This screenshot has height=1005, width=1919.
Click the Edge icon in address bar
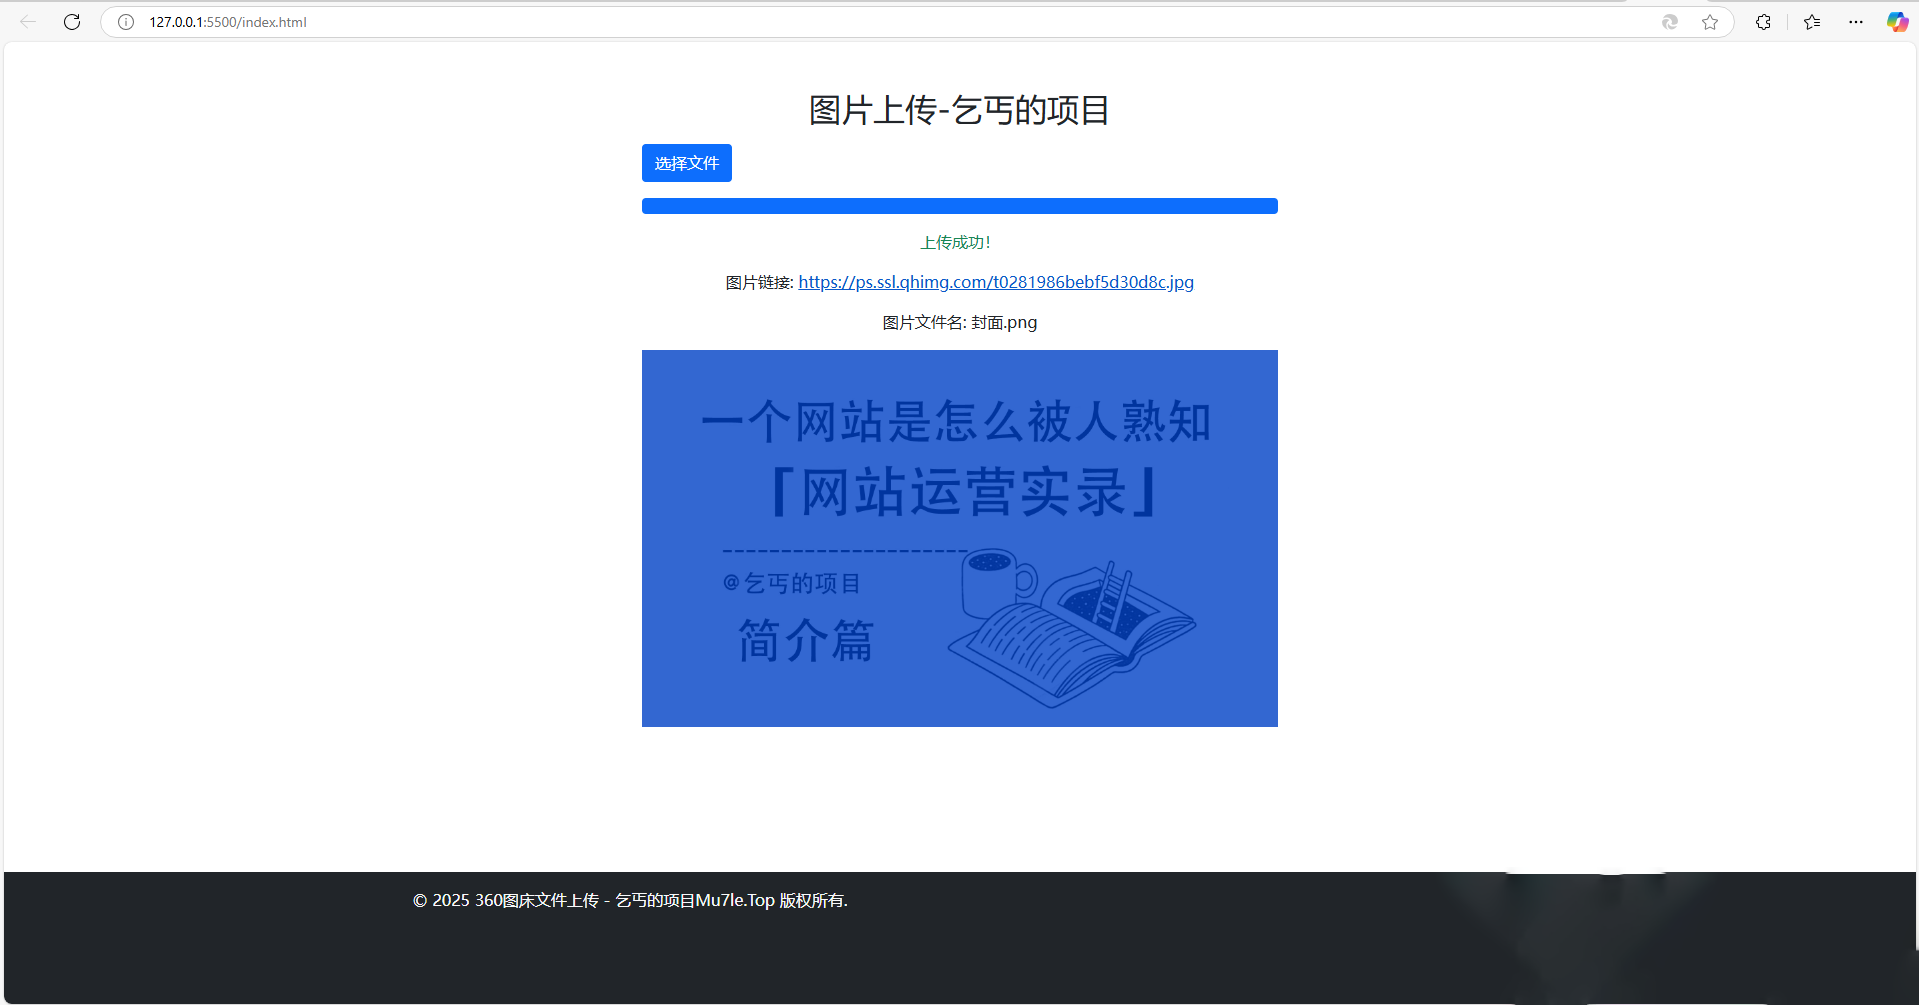pos(1669,22)
